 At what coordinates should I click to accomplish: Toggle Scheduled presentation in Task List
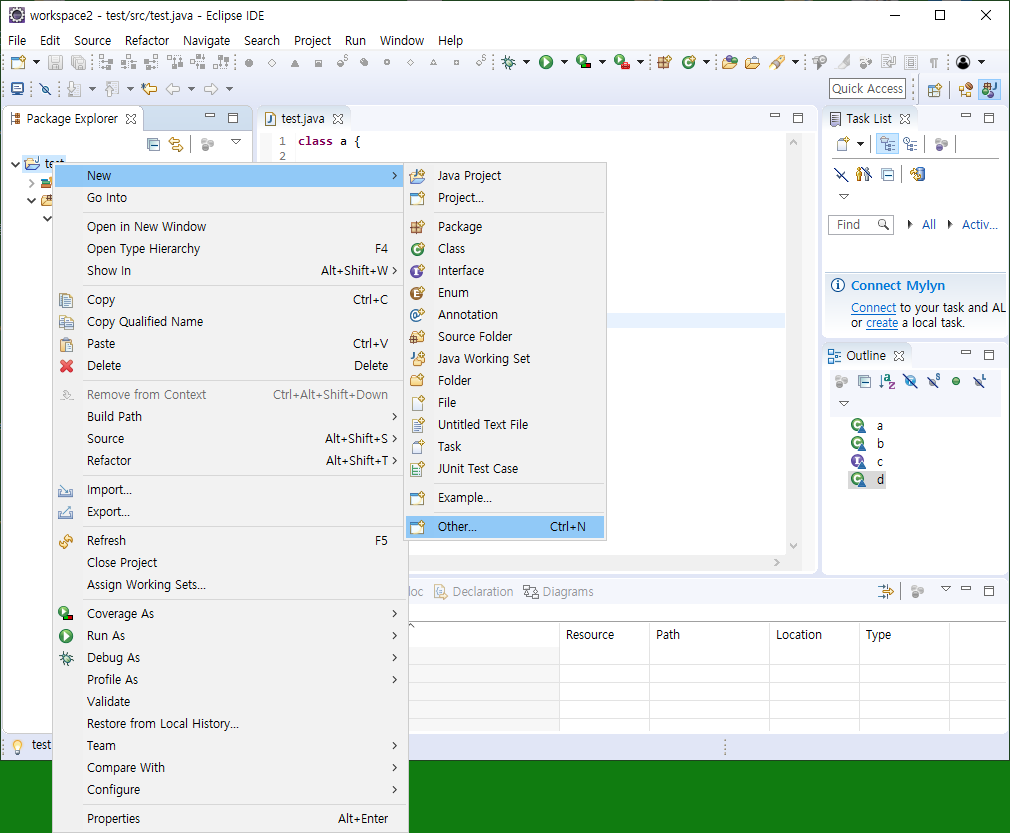910,144
